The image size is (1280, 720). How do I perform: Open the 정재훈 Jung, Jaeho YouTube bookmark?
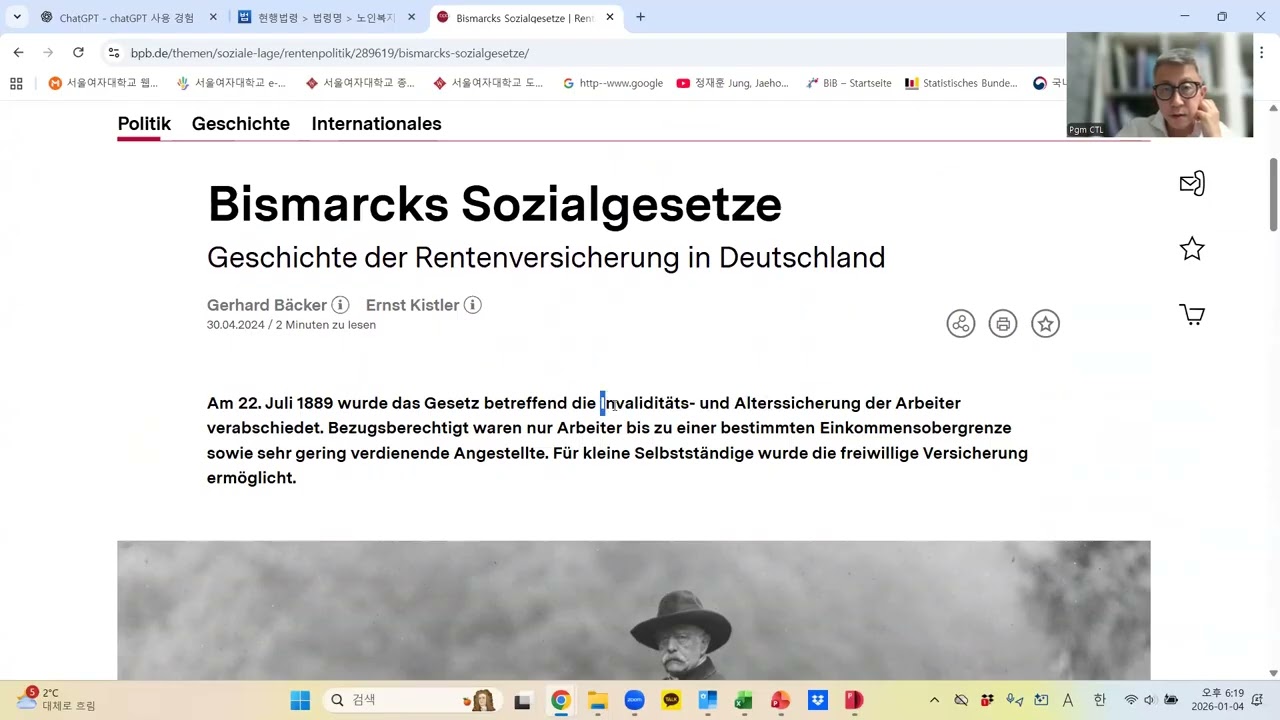point(733,83)
